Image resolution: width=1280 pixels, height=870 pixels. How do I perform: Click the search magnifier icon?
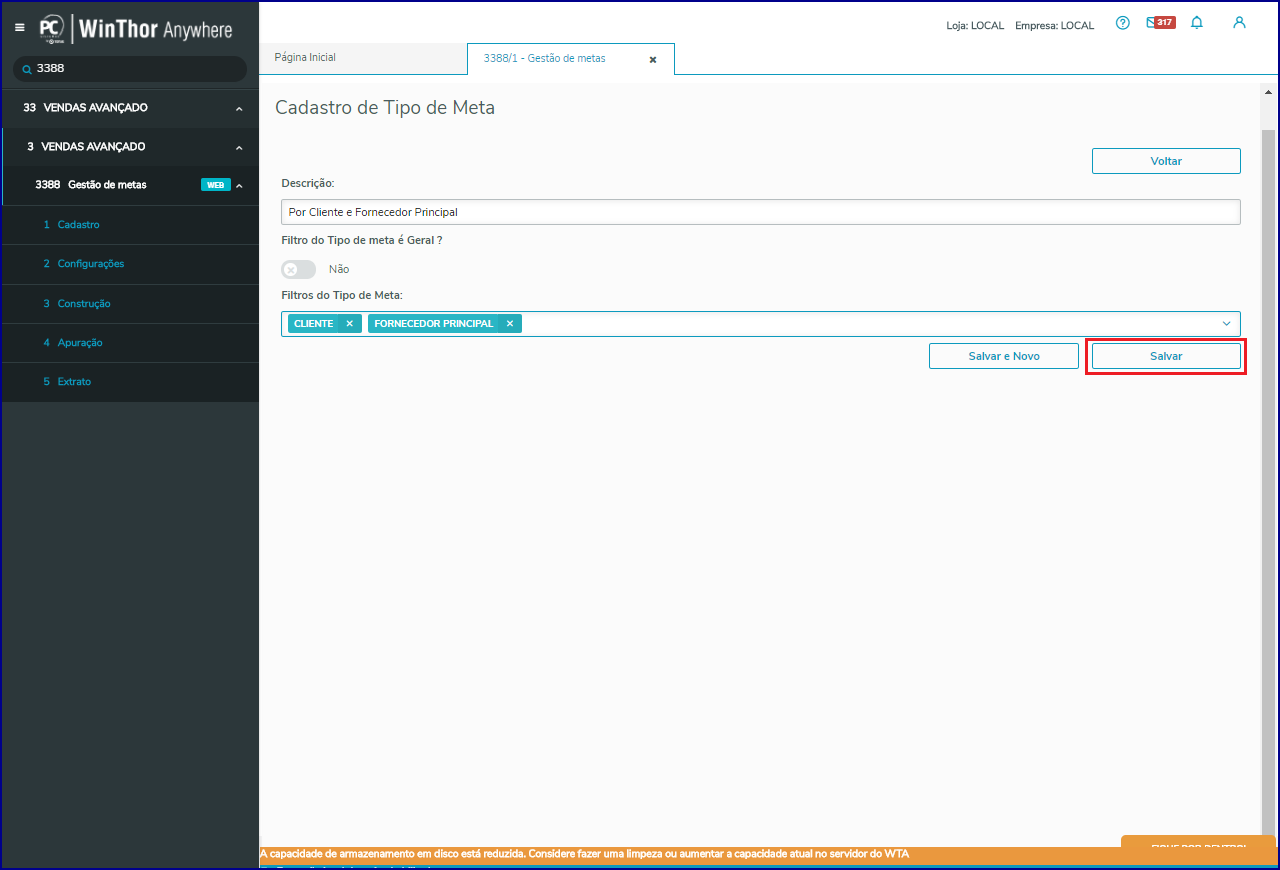pos(27,70)
